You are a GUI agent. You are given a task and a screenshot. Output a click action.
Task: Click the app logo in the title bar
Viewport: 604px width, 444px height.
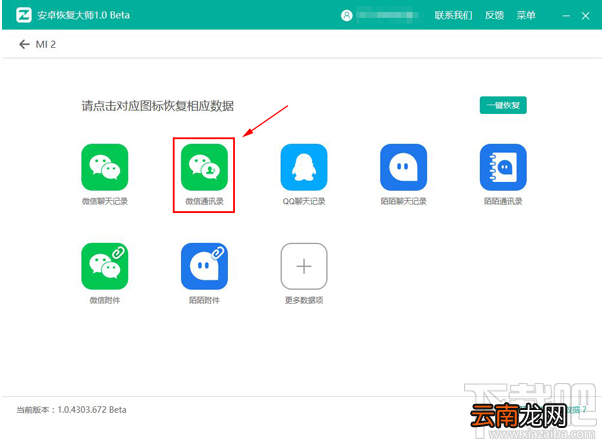tap(24, 15)
